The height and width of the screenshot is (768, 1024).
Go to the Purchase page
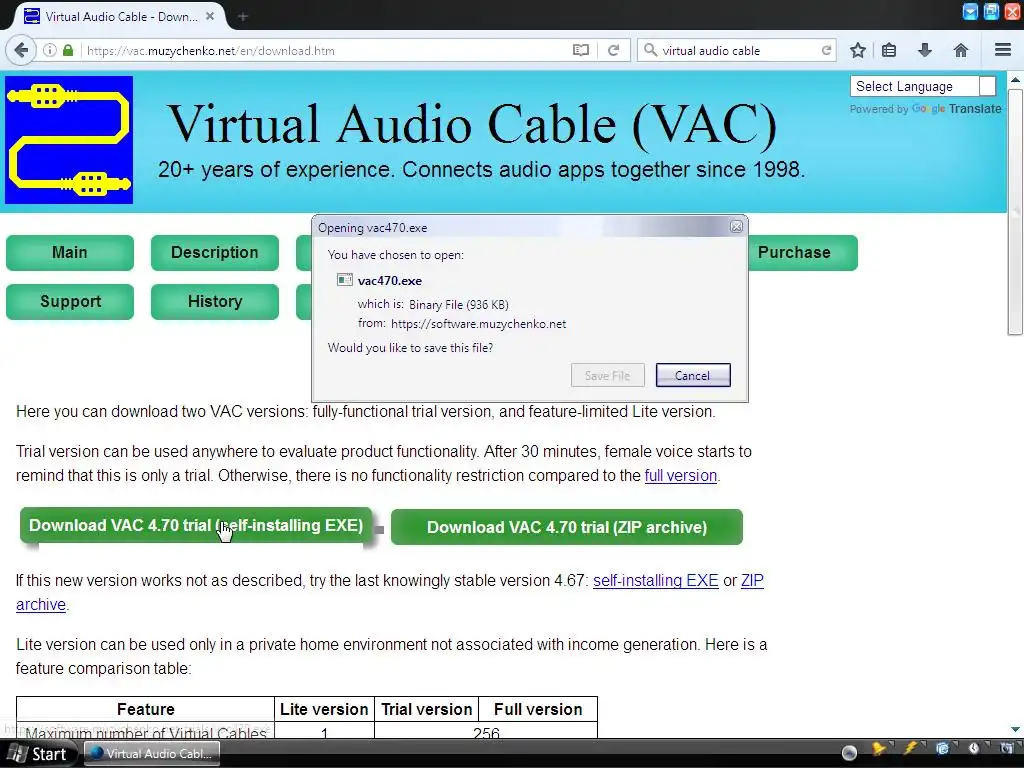802,253
